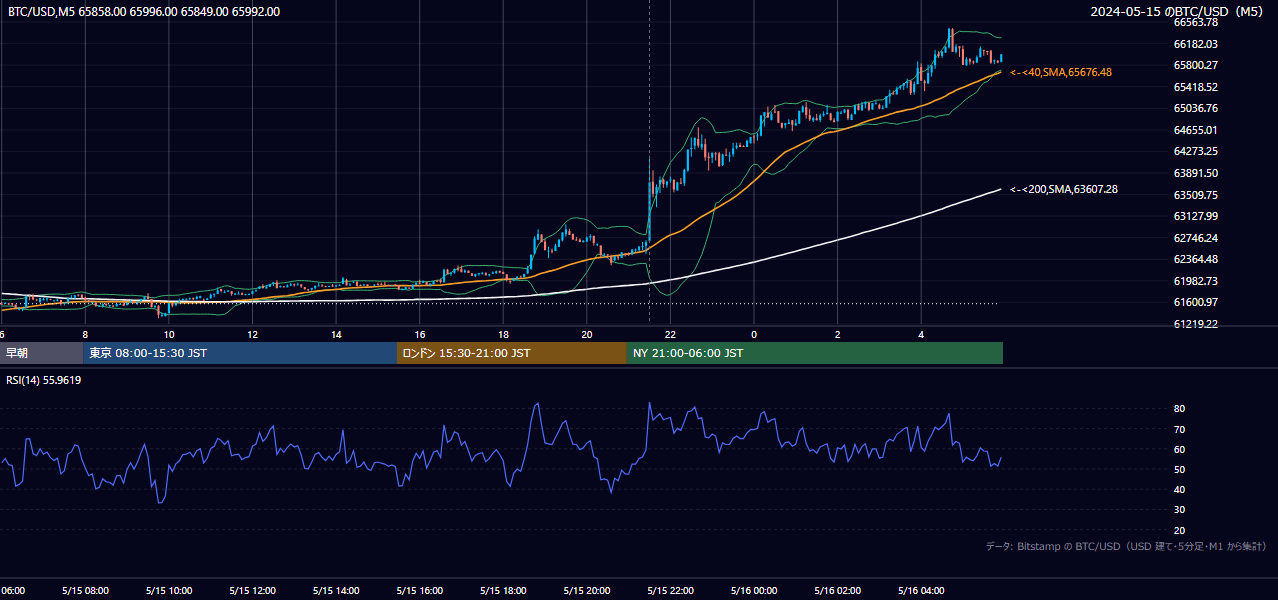
Task: Click hour label 16 under the price chart
Action: click(x=420, y=334)
